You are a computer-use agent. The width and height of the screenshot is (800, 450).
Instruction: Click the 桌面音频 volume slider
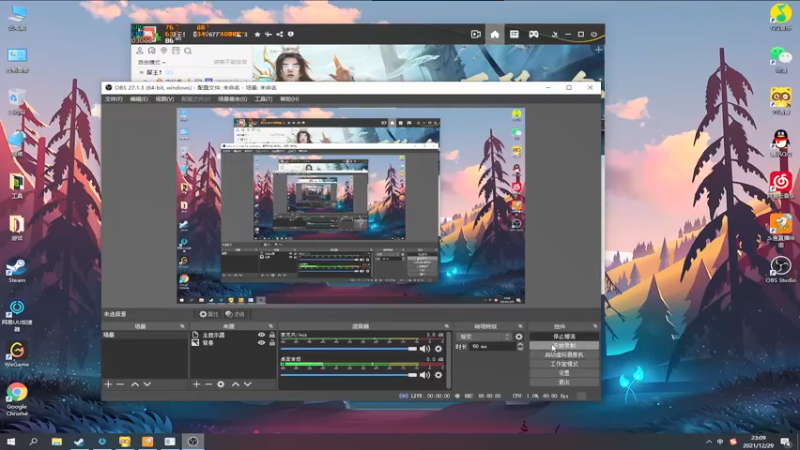(x=348, y=375)
